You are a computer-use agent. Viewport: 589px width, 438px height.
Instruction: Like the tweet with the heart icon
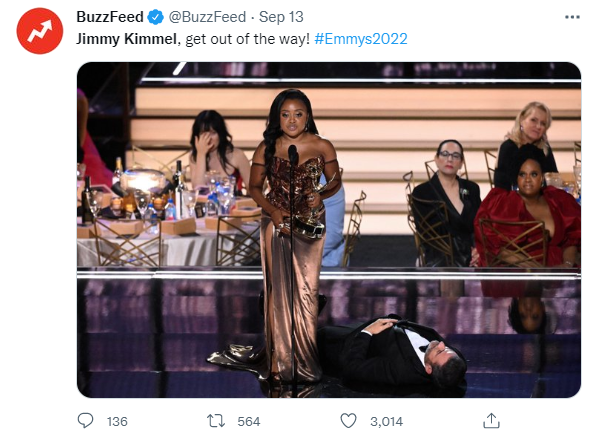[348, 421]
